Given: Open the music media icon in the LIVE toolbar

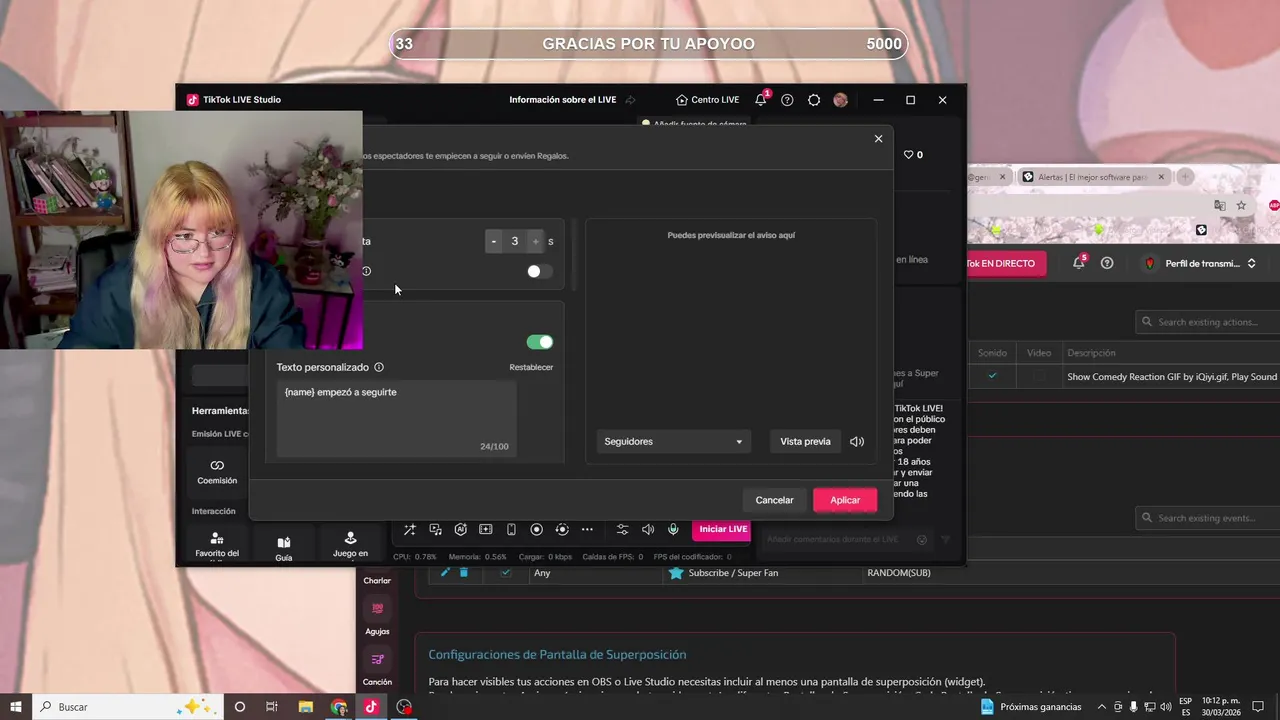Looking at the screenshot, I should click(435, 529).
